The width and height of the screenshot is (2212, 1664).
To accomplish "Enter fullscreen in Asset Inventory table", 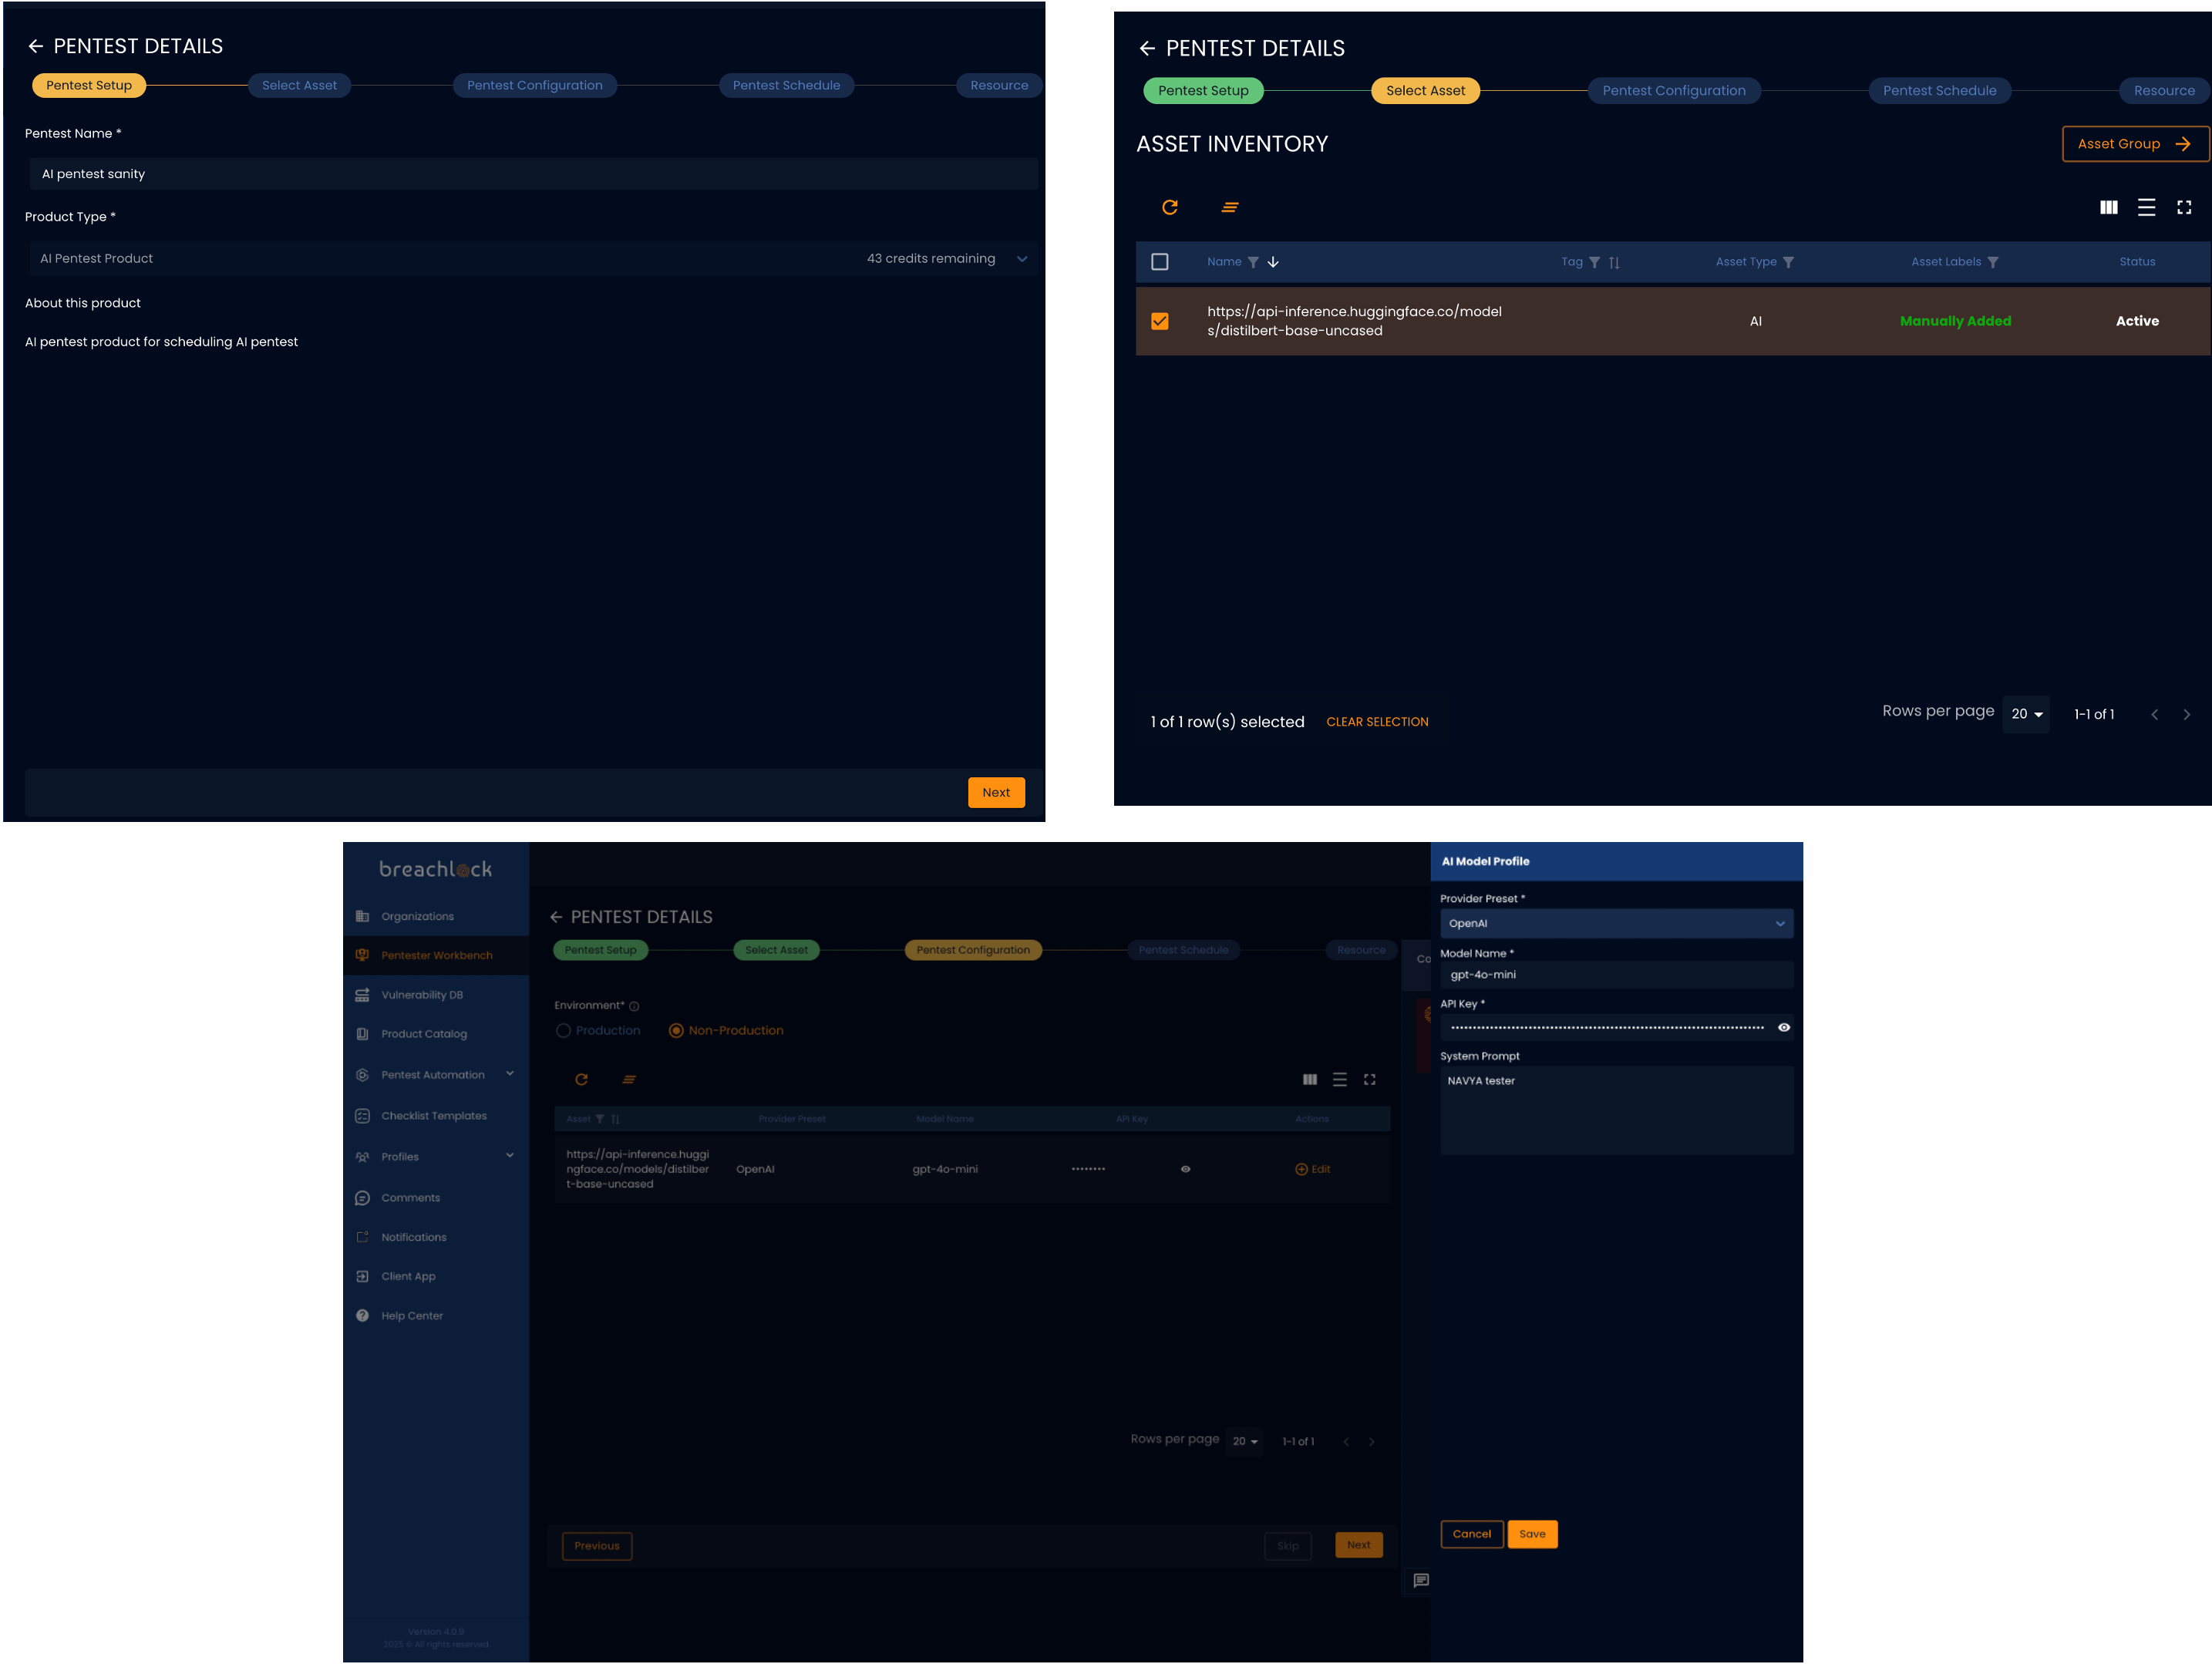I will click(2184, 207).
